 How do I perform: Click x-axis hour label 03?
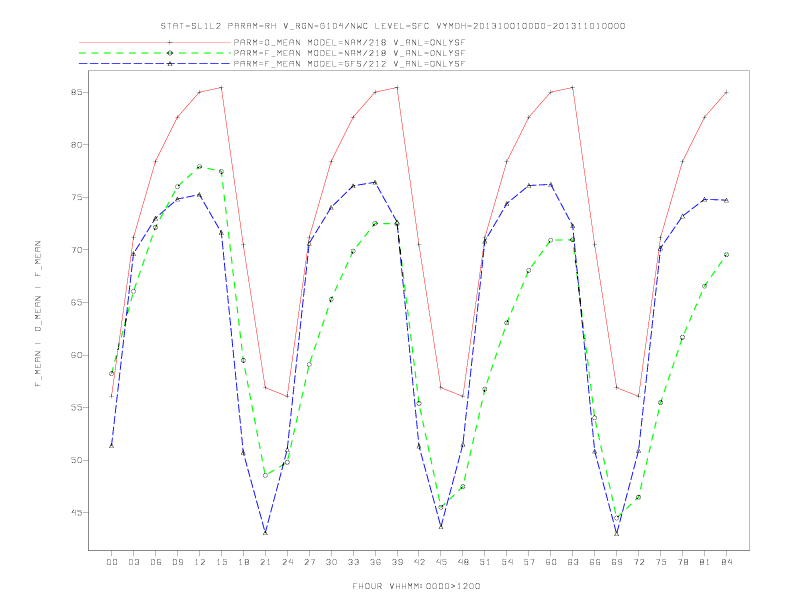click(x=133, y=562)
